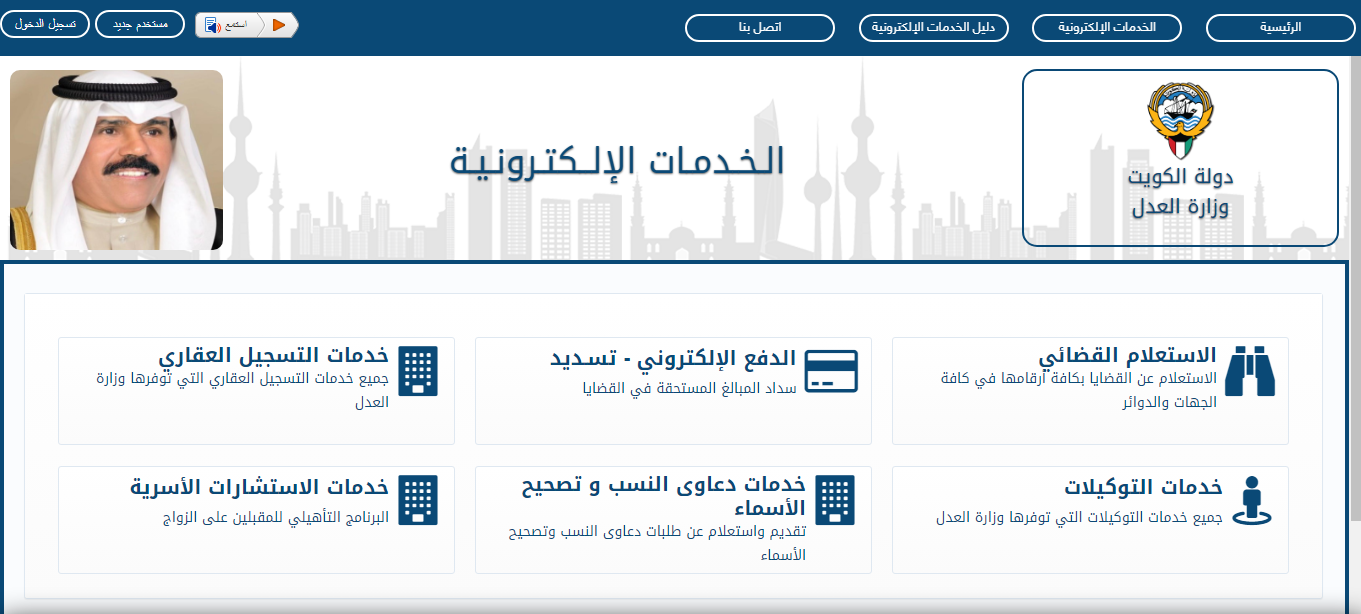Open the الدفع الإلكتروني - تسديد heading
The width and height of the screenshot is (1361, 614).
pyautogui.click(x=674, y=358)
